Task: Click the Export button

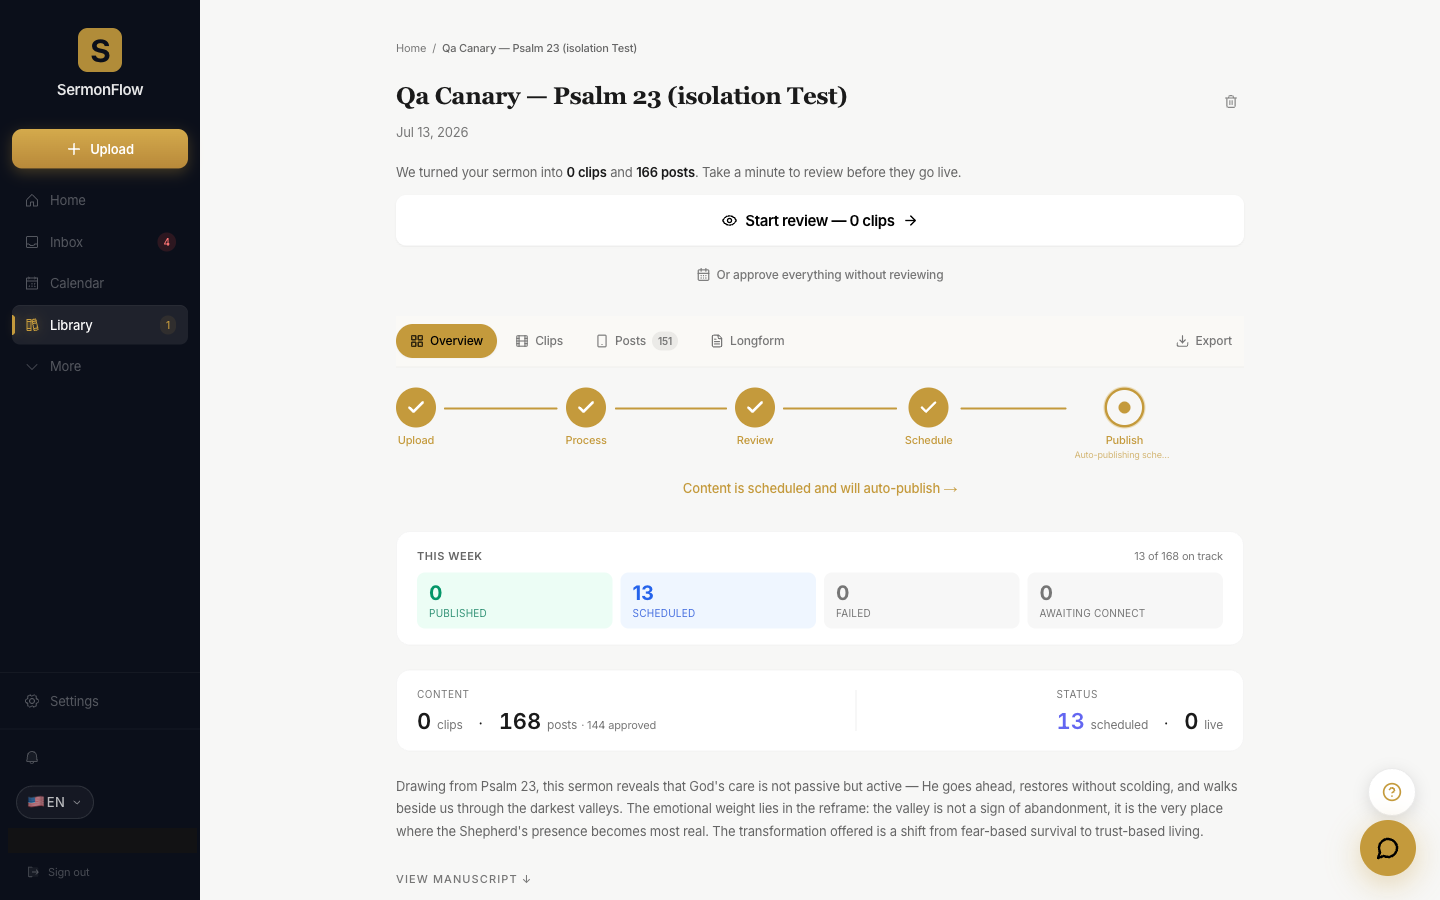Action: click(1204, 341)
